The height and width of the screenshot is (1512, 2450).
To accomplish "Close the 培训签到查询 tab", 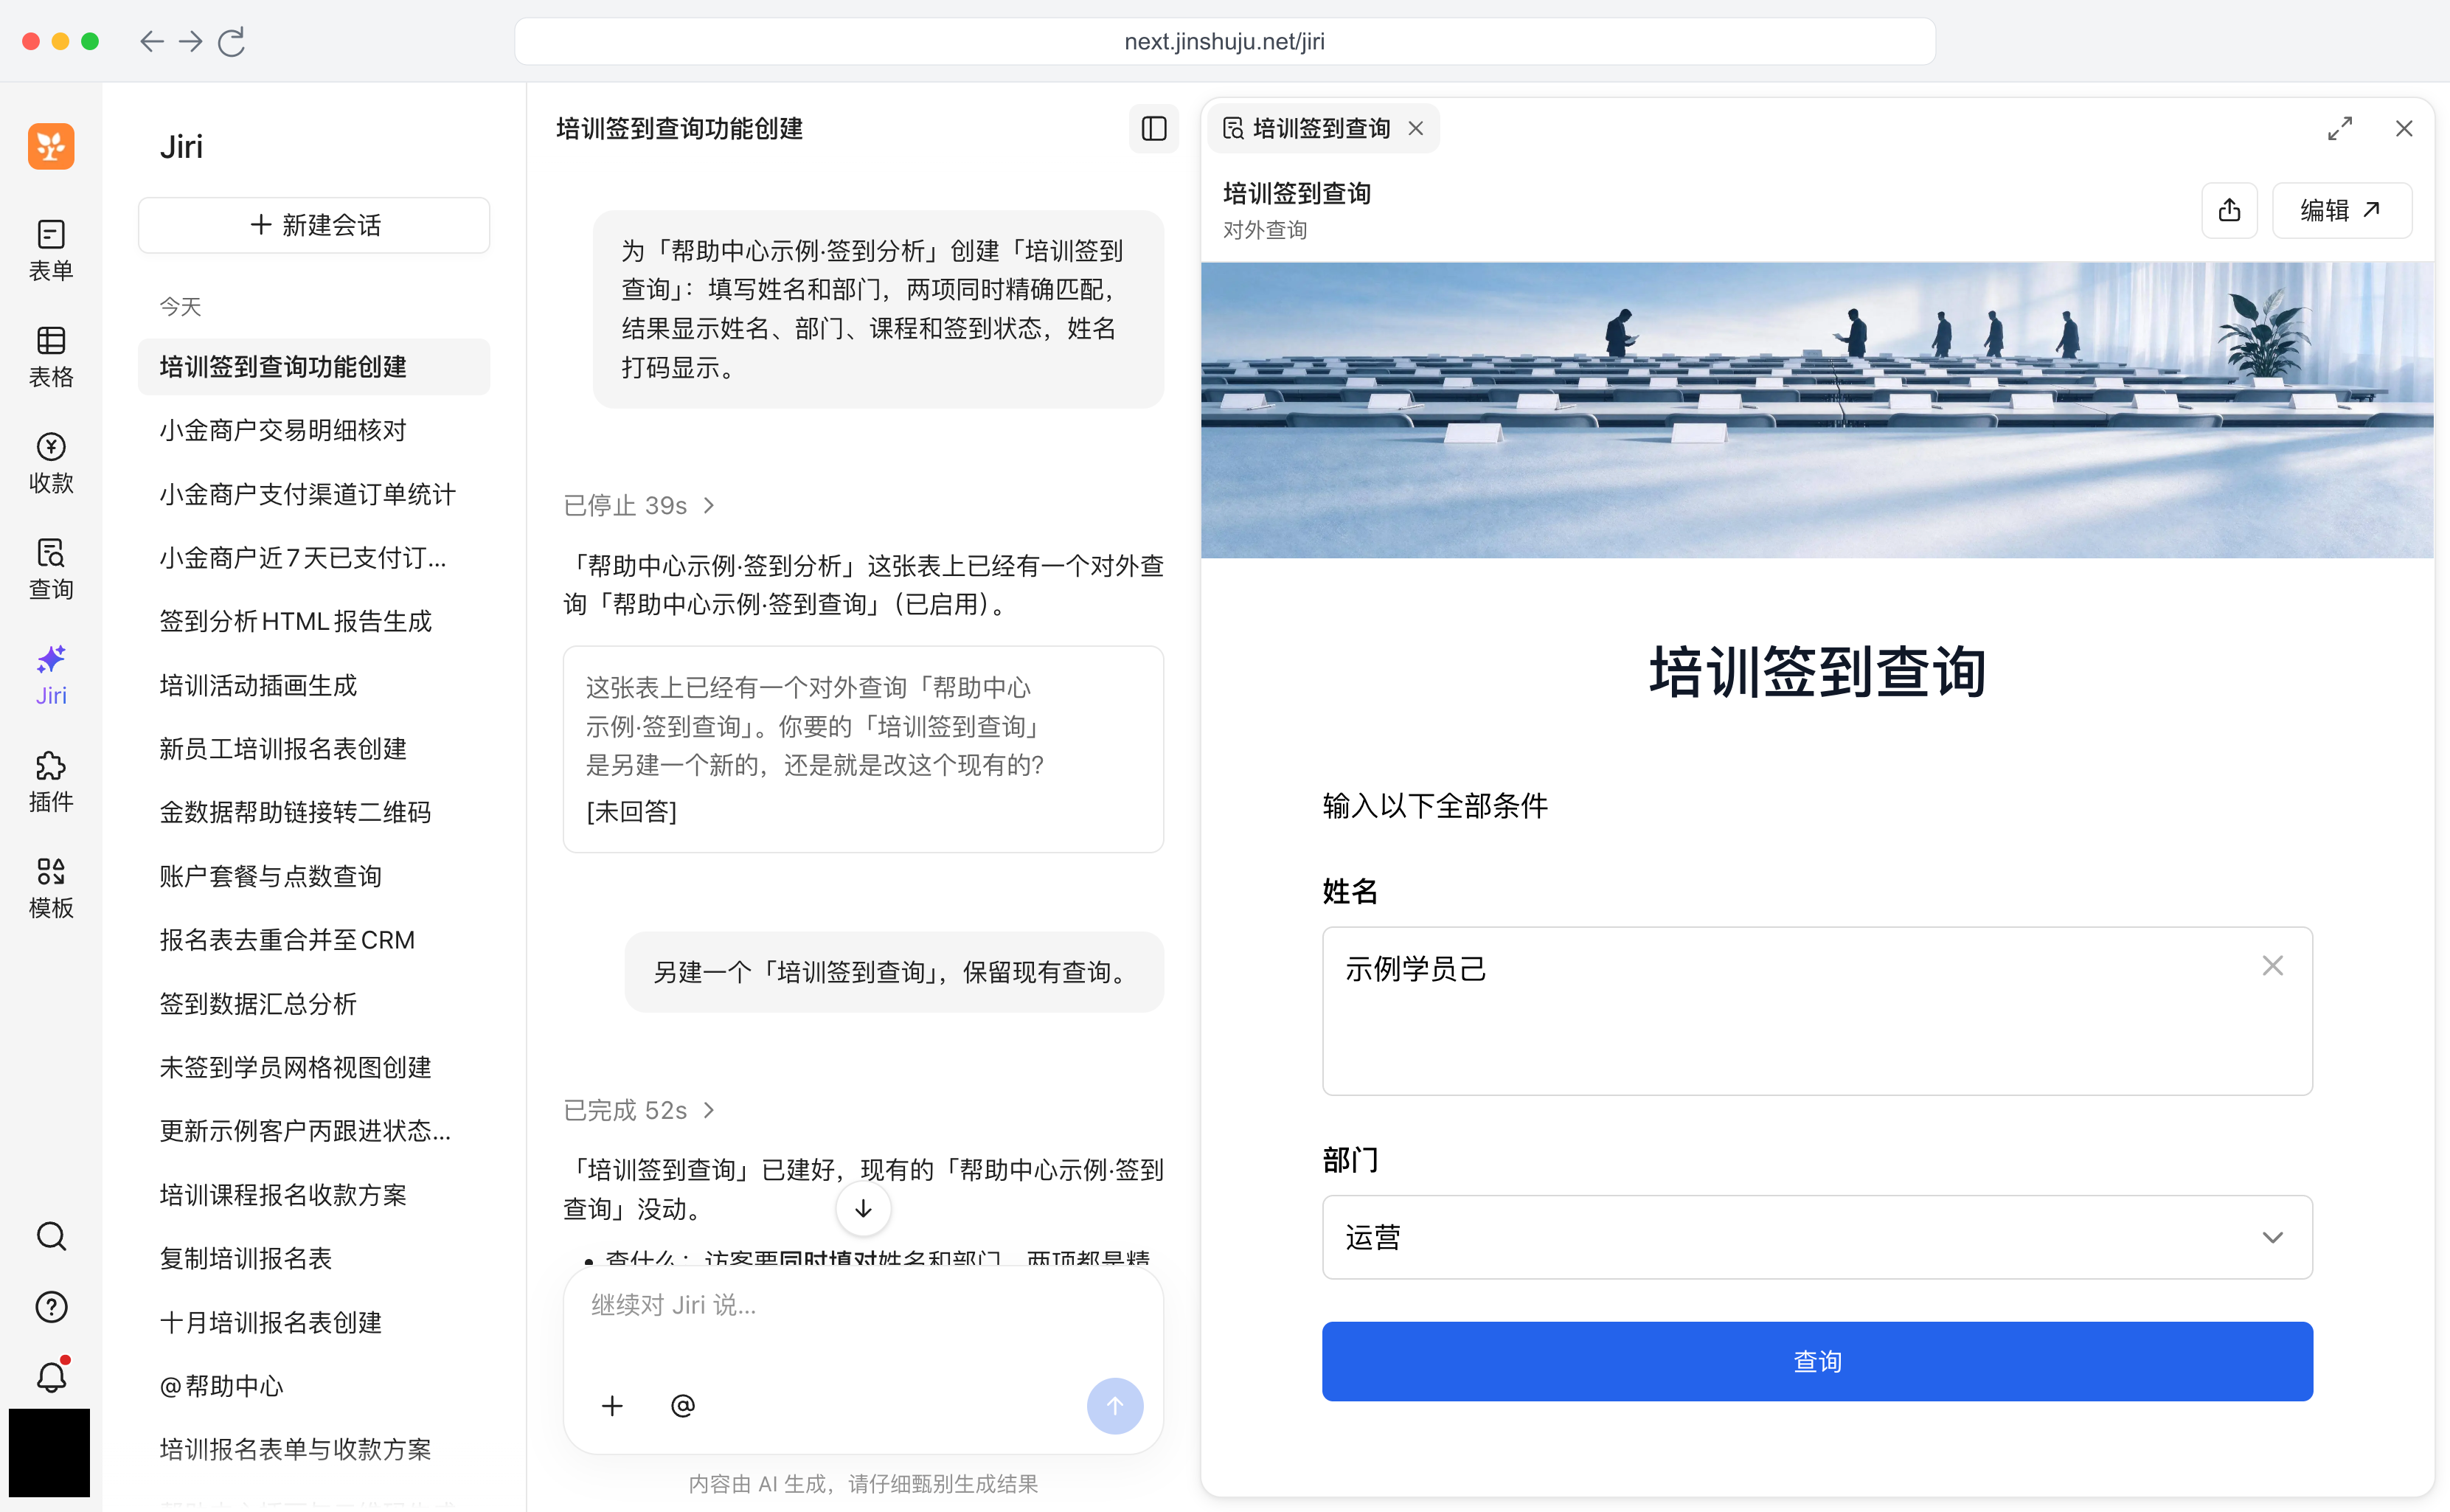I will coord(1415,128).
